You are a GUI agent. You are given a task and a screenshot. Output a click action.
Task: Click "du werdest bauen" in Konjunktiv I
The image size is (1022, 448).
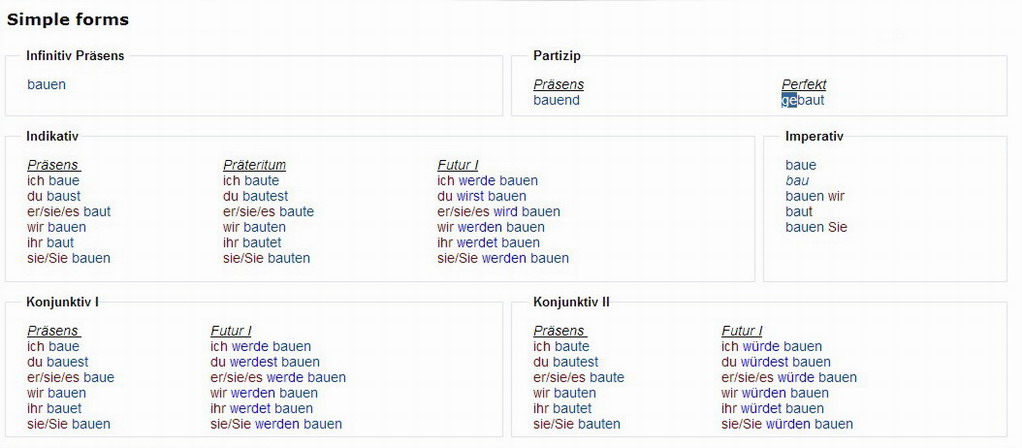click(x=265, y=362)
